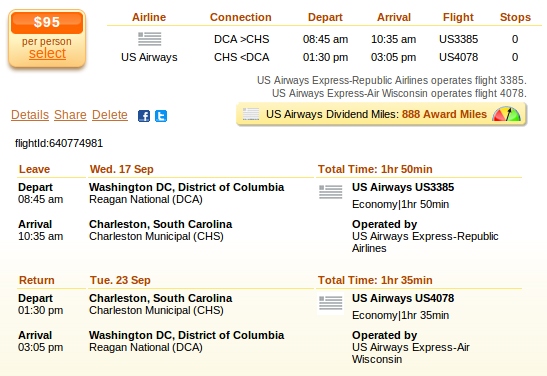Click the US Airways US3385 flight logo
The image size is (547, 376).
pyautogui.click(x=330, y=192)
